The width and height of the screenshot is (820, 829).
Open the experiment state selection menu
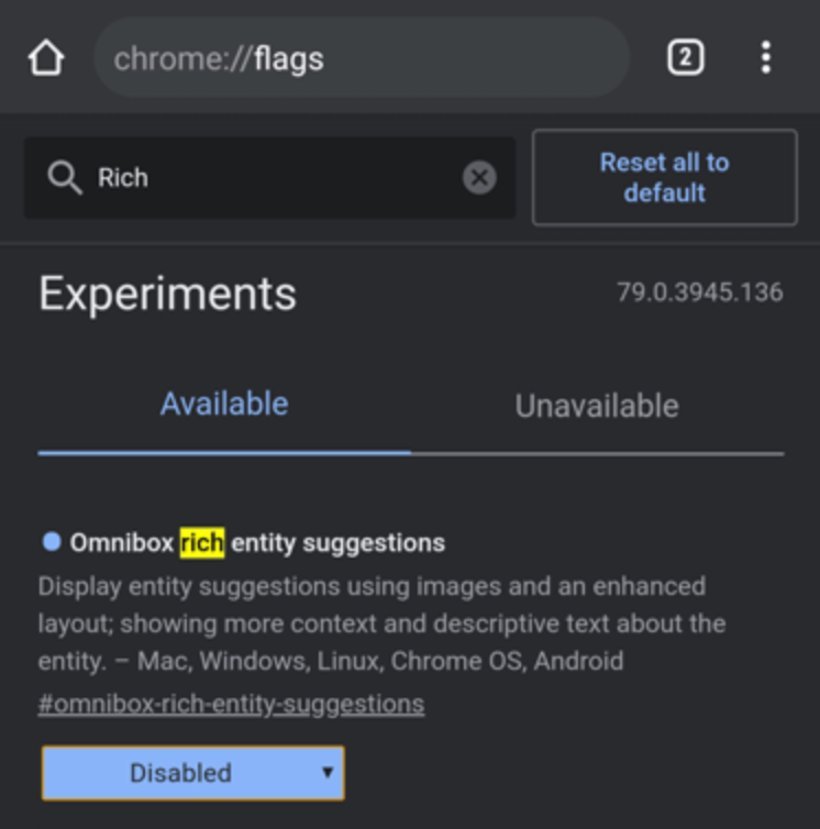click(190, 772)
